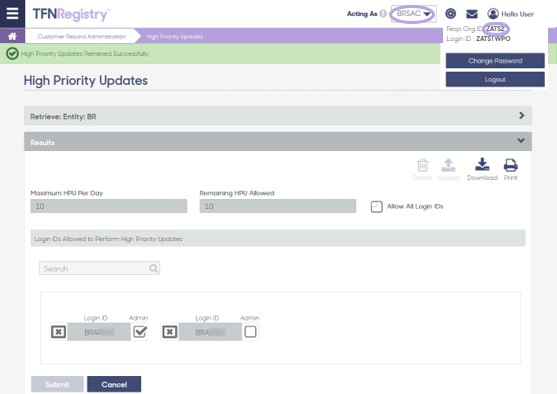Click 'High Priority Updates Retrieved Successfully' message
Image resolution: width=557 pixels, height=394 pixels.
[x=85, y=54]
